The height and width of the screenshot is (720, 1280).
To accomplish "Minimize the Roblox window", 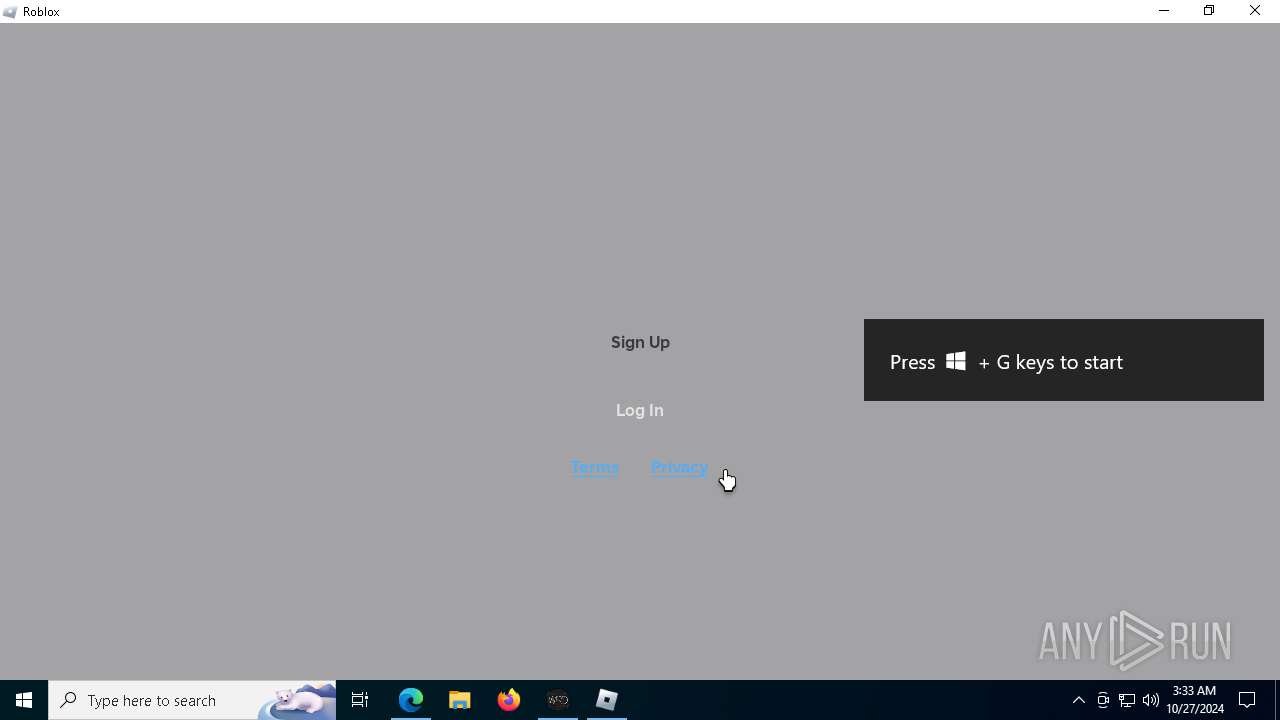I will click(1164, 11).
